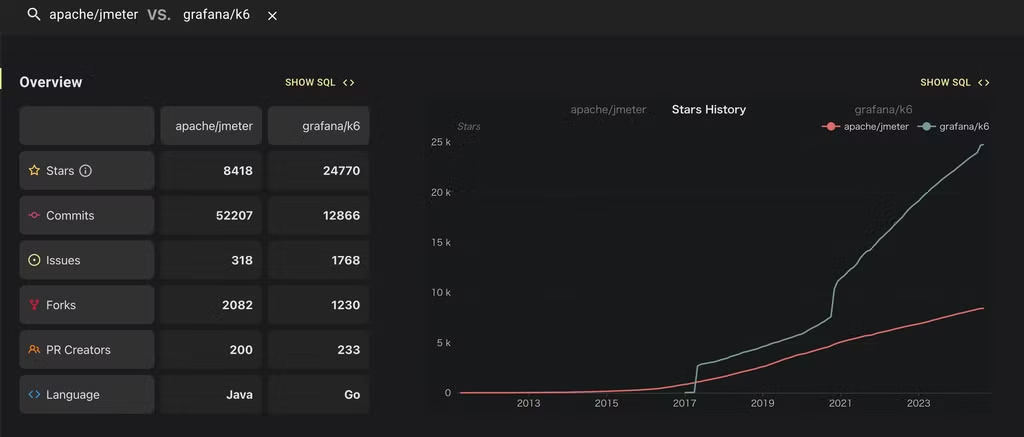1024x437 pixels.
Task: Click the Stars star icon
Action: point(35,170)
